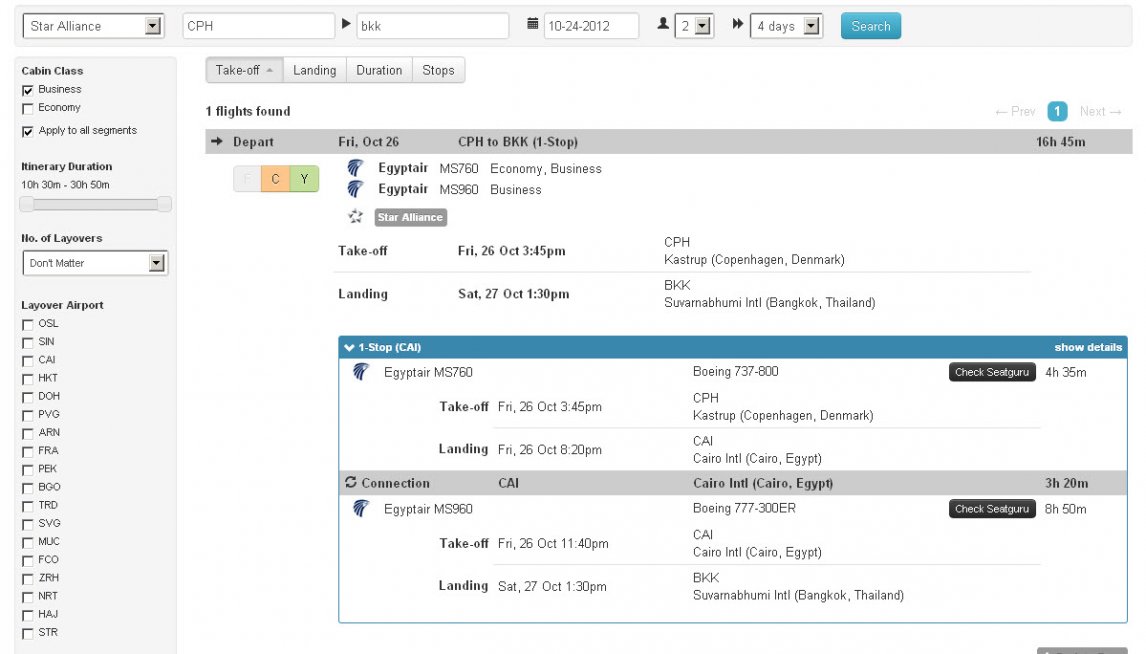This screenshot has width=1146, height=654.
Task: Sort results by Landing
Action: tap(314, 70)
